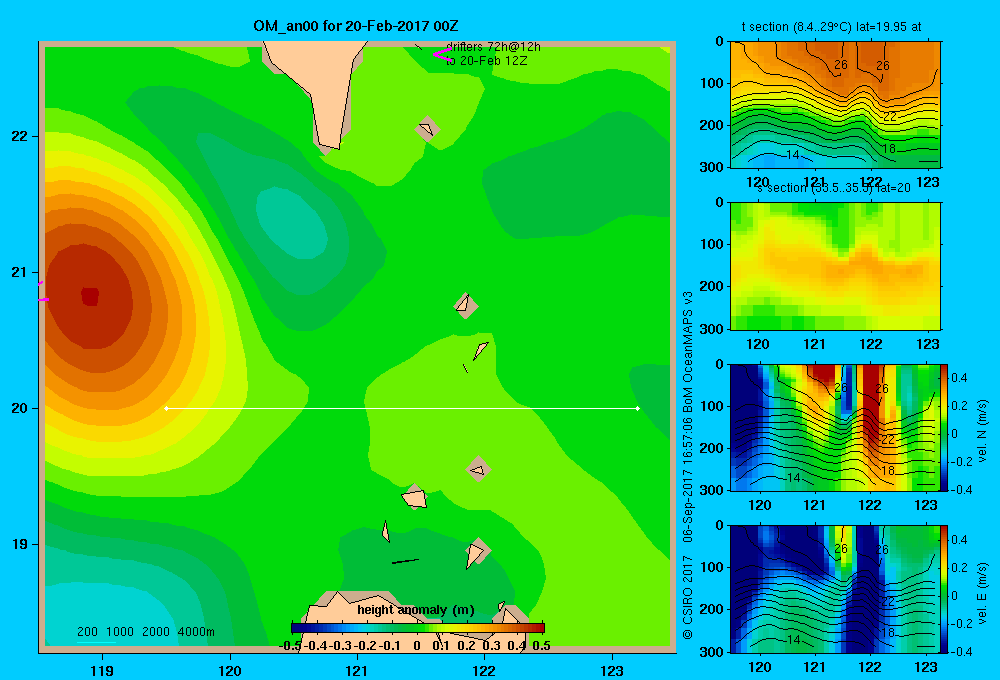Click the "0.5" tick of the height anomaly bar
Viewport: 1000px width, 680px height.
pos(541,646)
